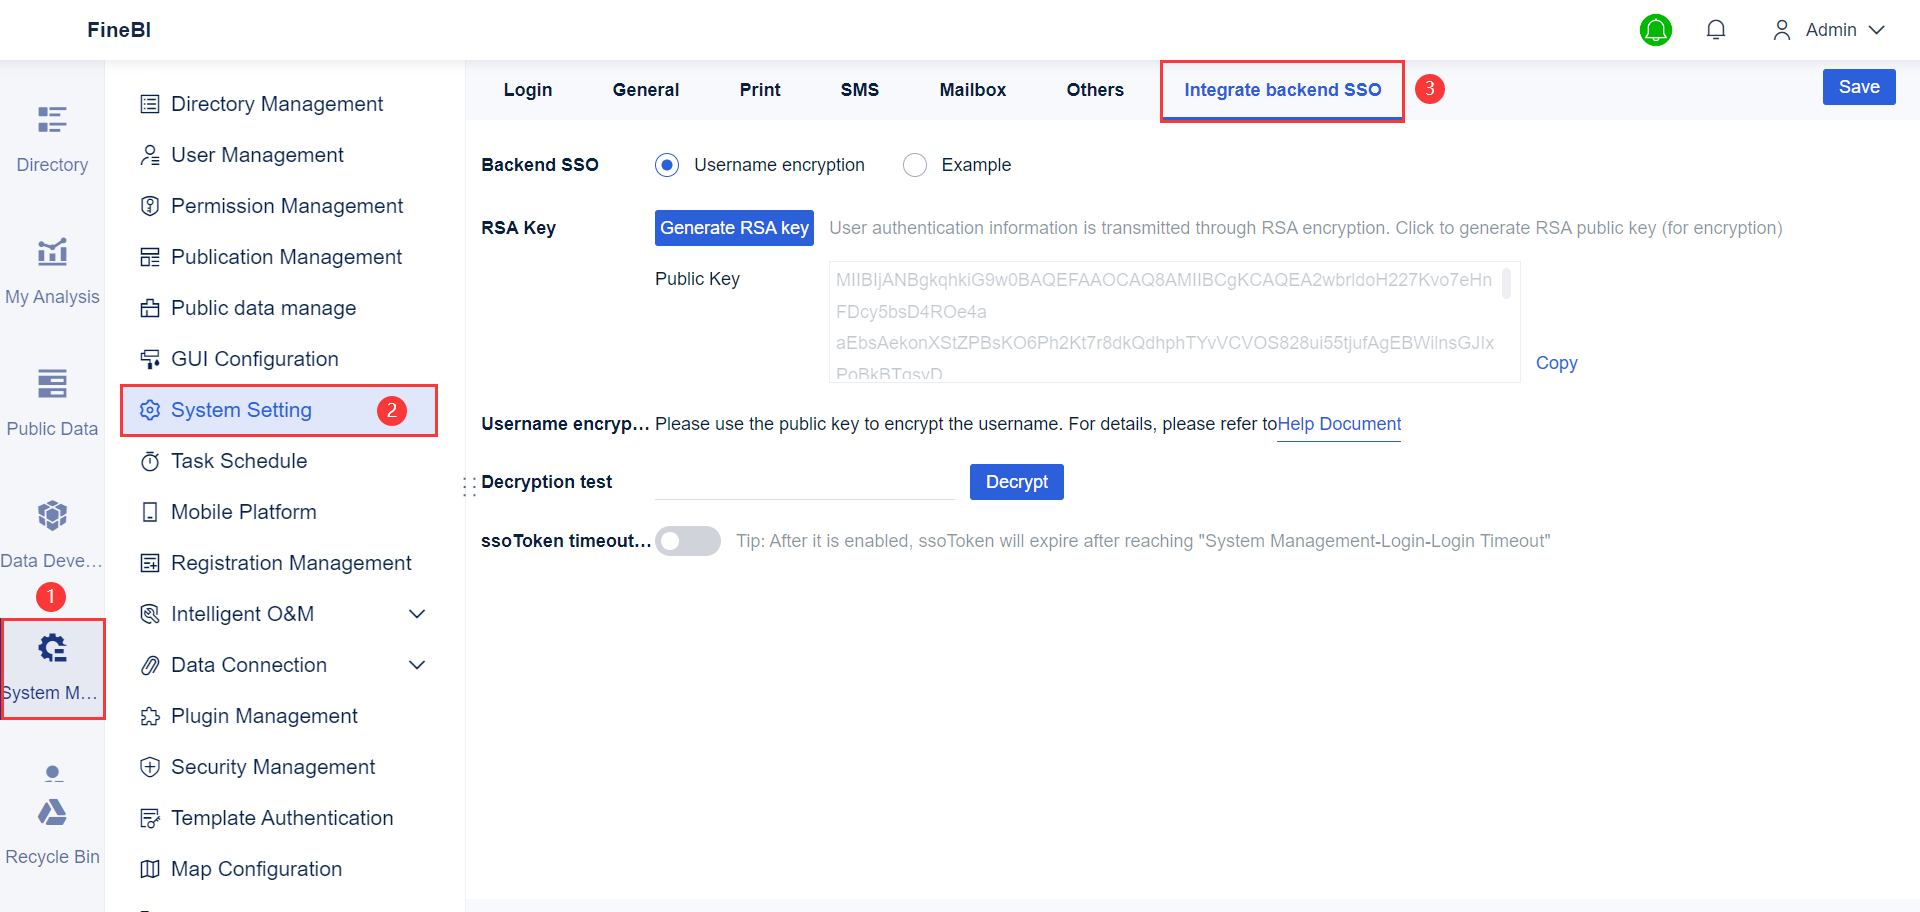
Task: Open the Admin account dropdown
Action: click(1830, 29)
